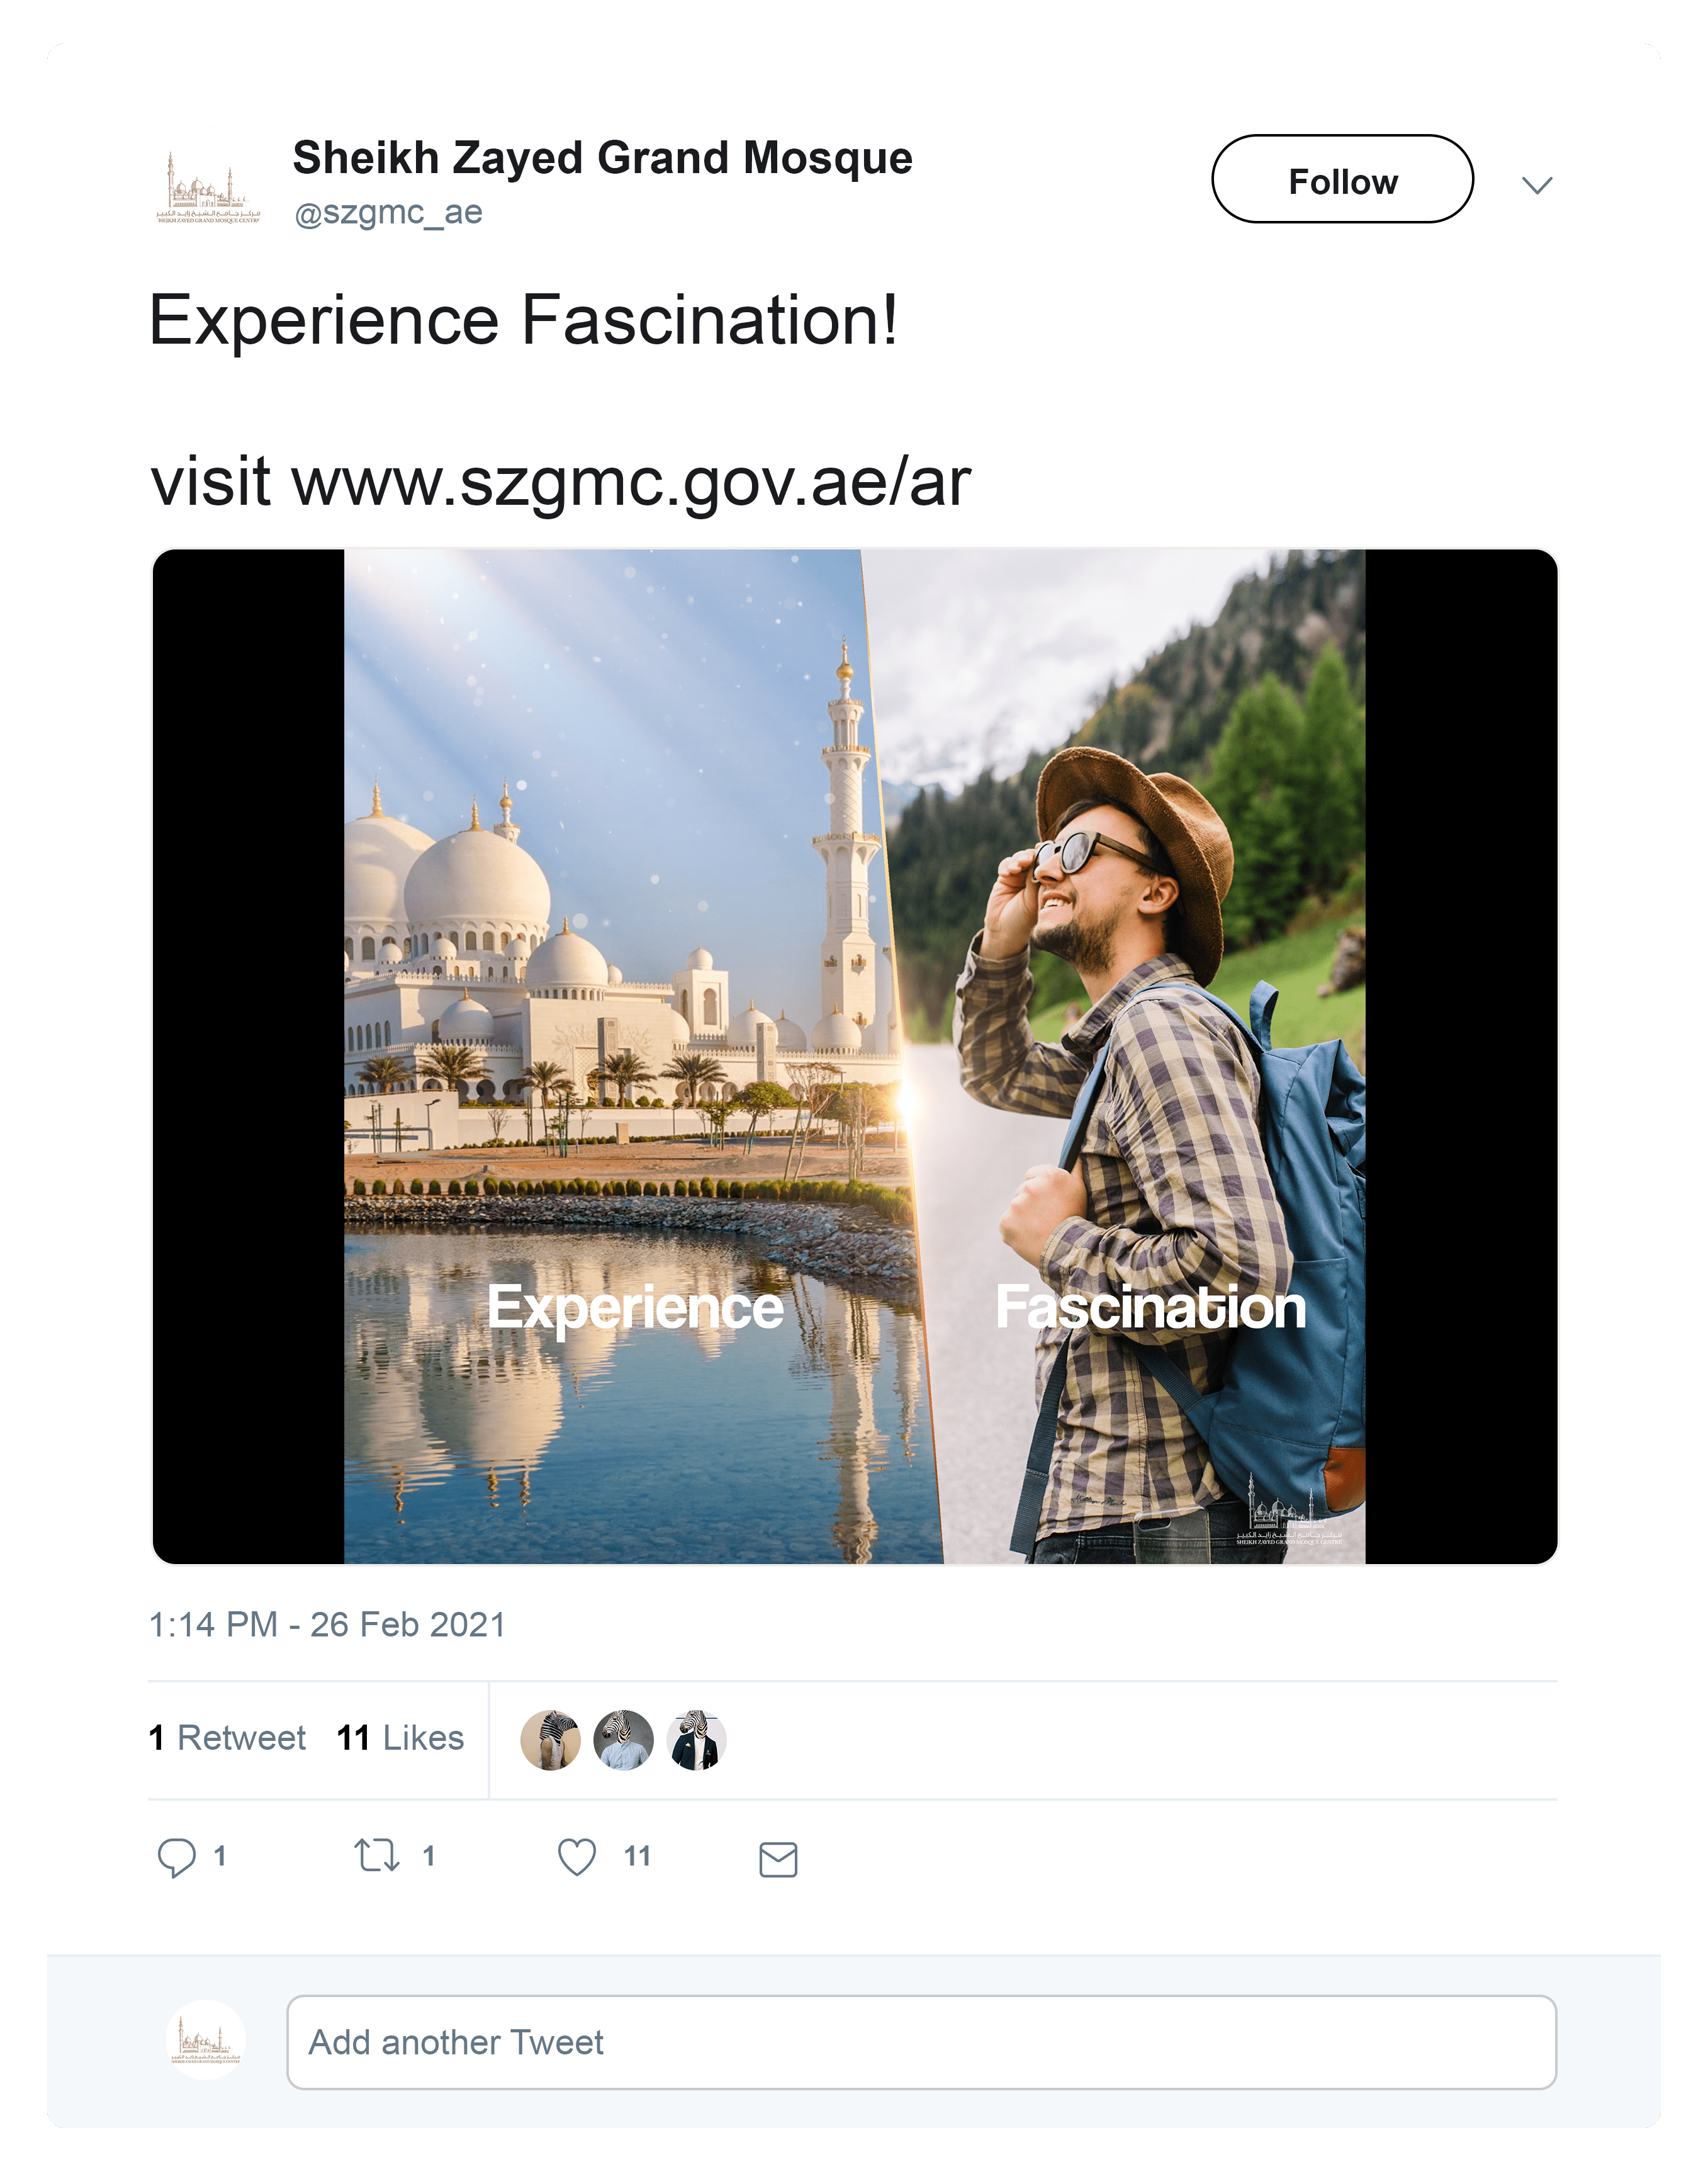
Task: View the 11 Likes list
Action: point(400,1738)
